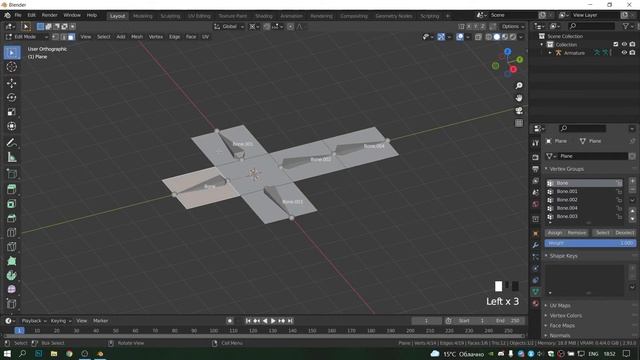Viewport: 640px width, 360px height.
Task: Select the Add Cube tool
Action: pos(11,173)
